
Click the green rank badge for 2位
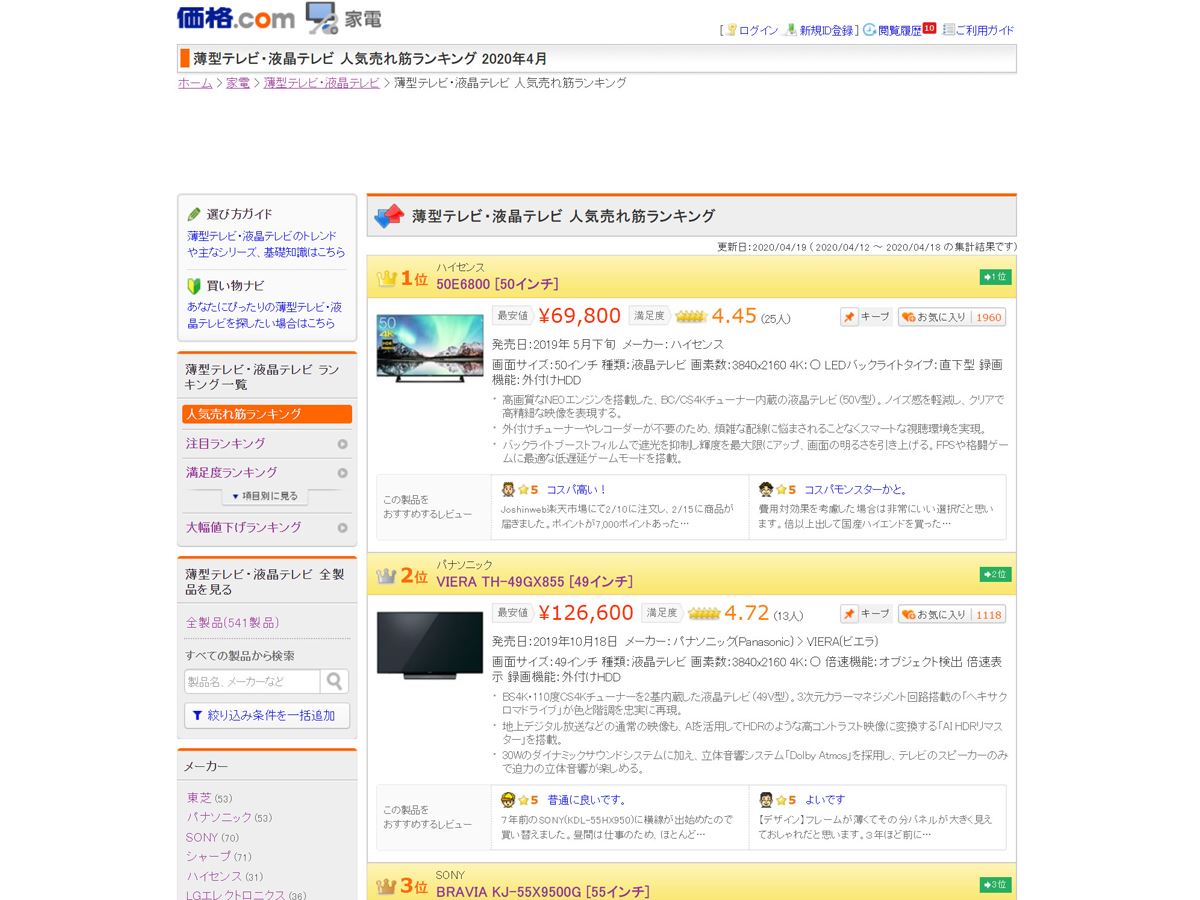tap(995, 574)
